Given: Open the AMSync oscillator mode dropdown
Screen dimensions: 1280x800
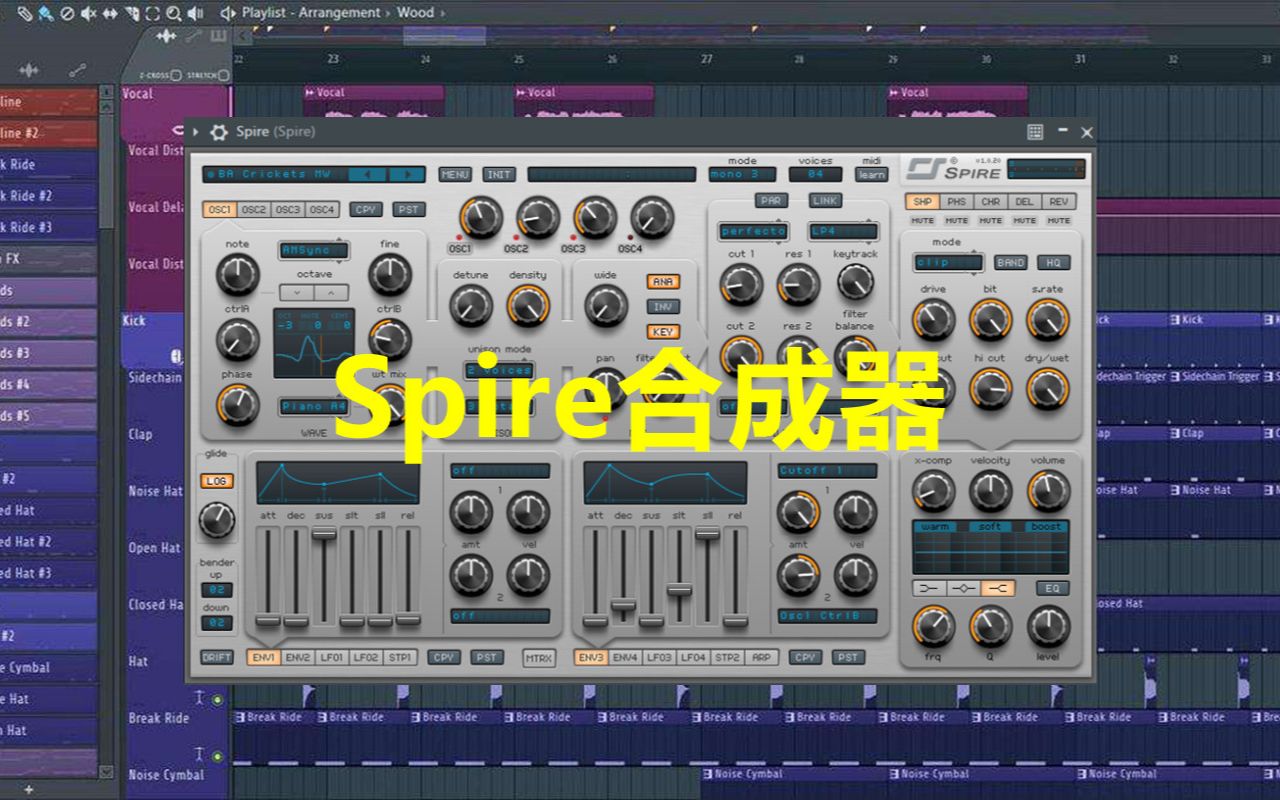Looking at the screenshot, I should pos(313,250).
